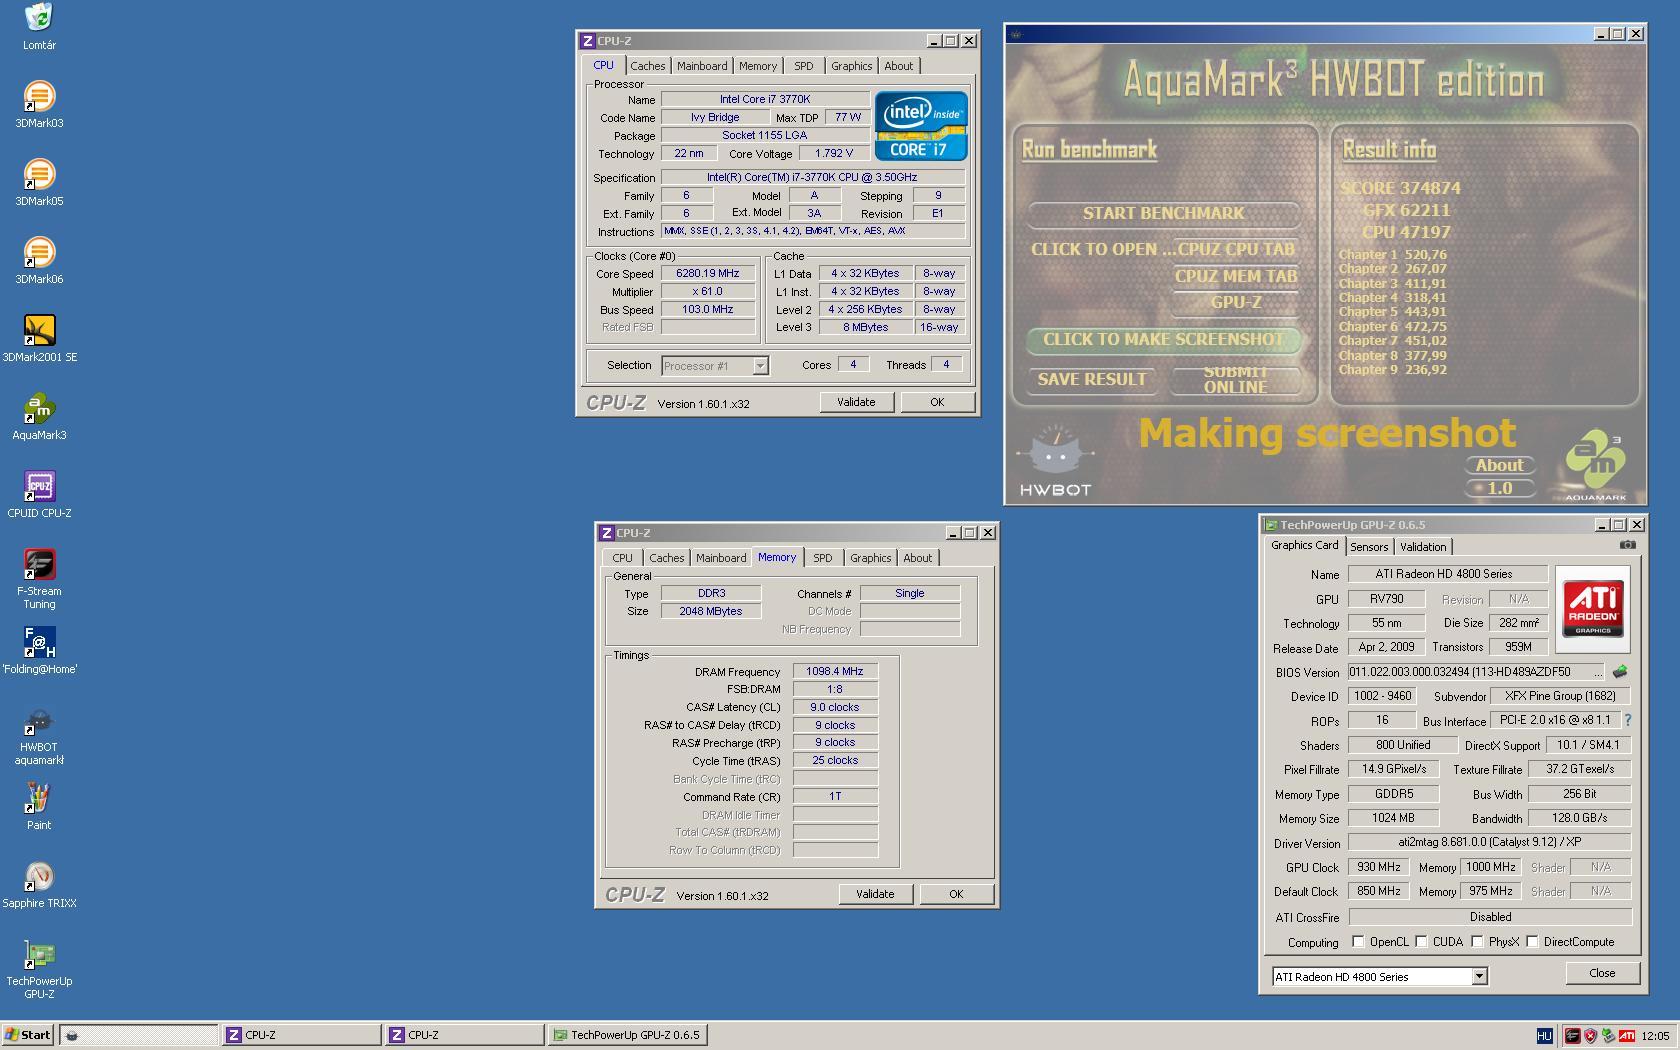Switch to Mainboard tab in top CPU-Z window
The height and width of the screenshot is (1050, 1680).
tap(702, 66)
